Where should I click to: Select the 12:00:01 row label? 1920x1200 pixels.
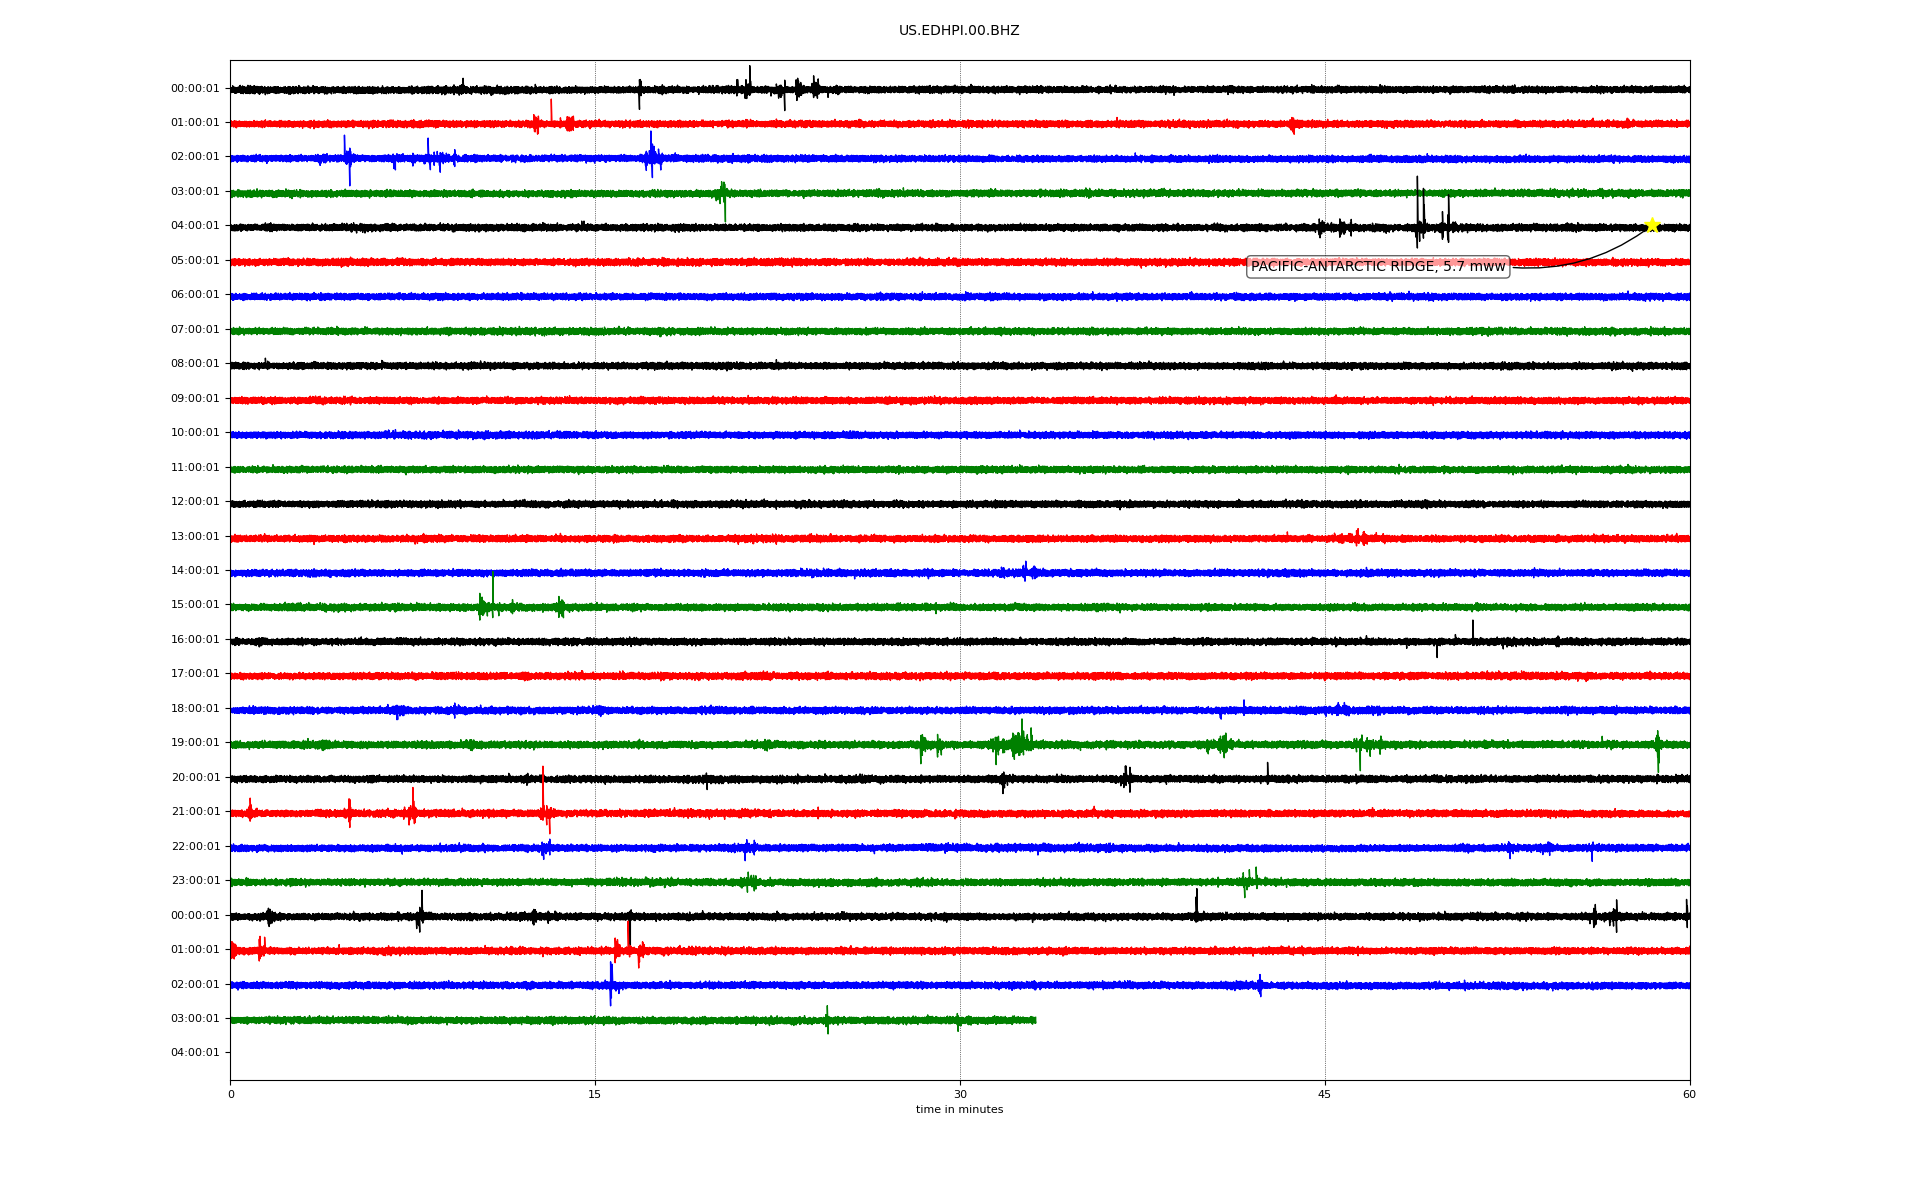click(195, 502)
